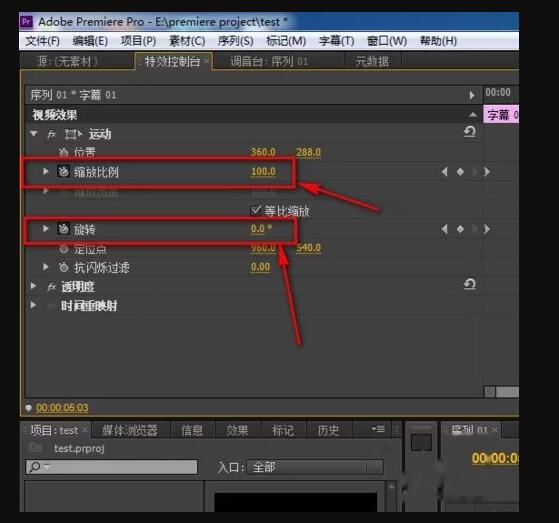
Task: Open the project panel flyout menu
Action: pyautogui.click(x=378, y=429)
